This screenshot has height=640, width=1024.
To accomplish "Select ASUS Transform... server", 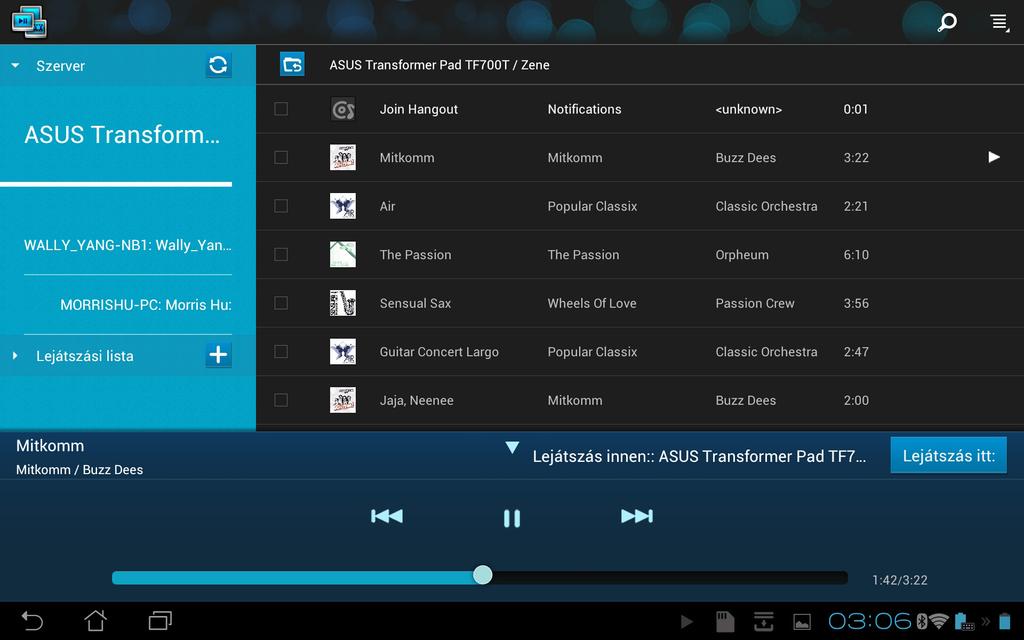I will 122,135.
